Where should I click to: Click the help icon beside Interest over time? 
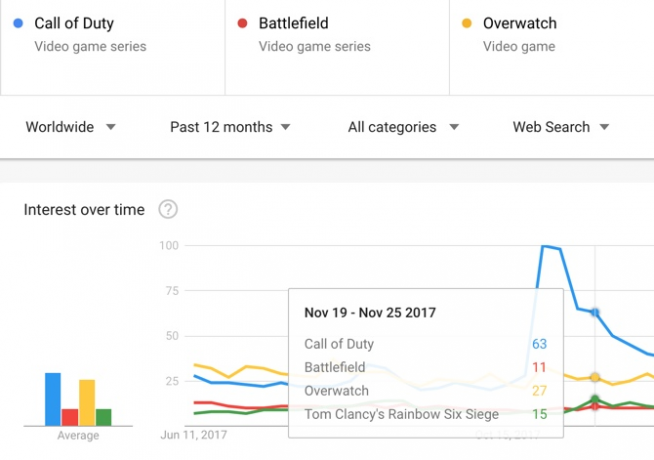[168, 209]
